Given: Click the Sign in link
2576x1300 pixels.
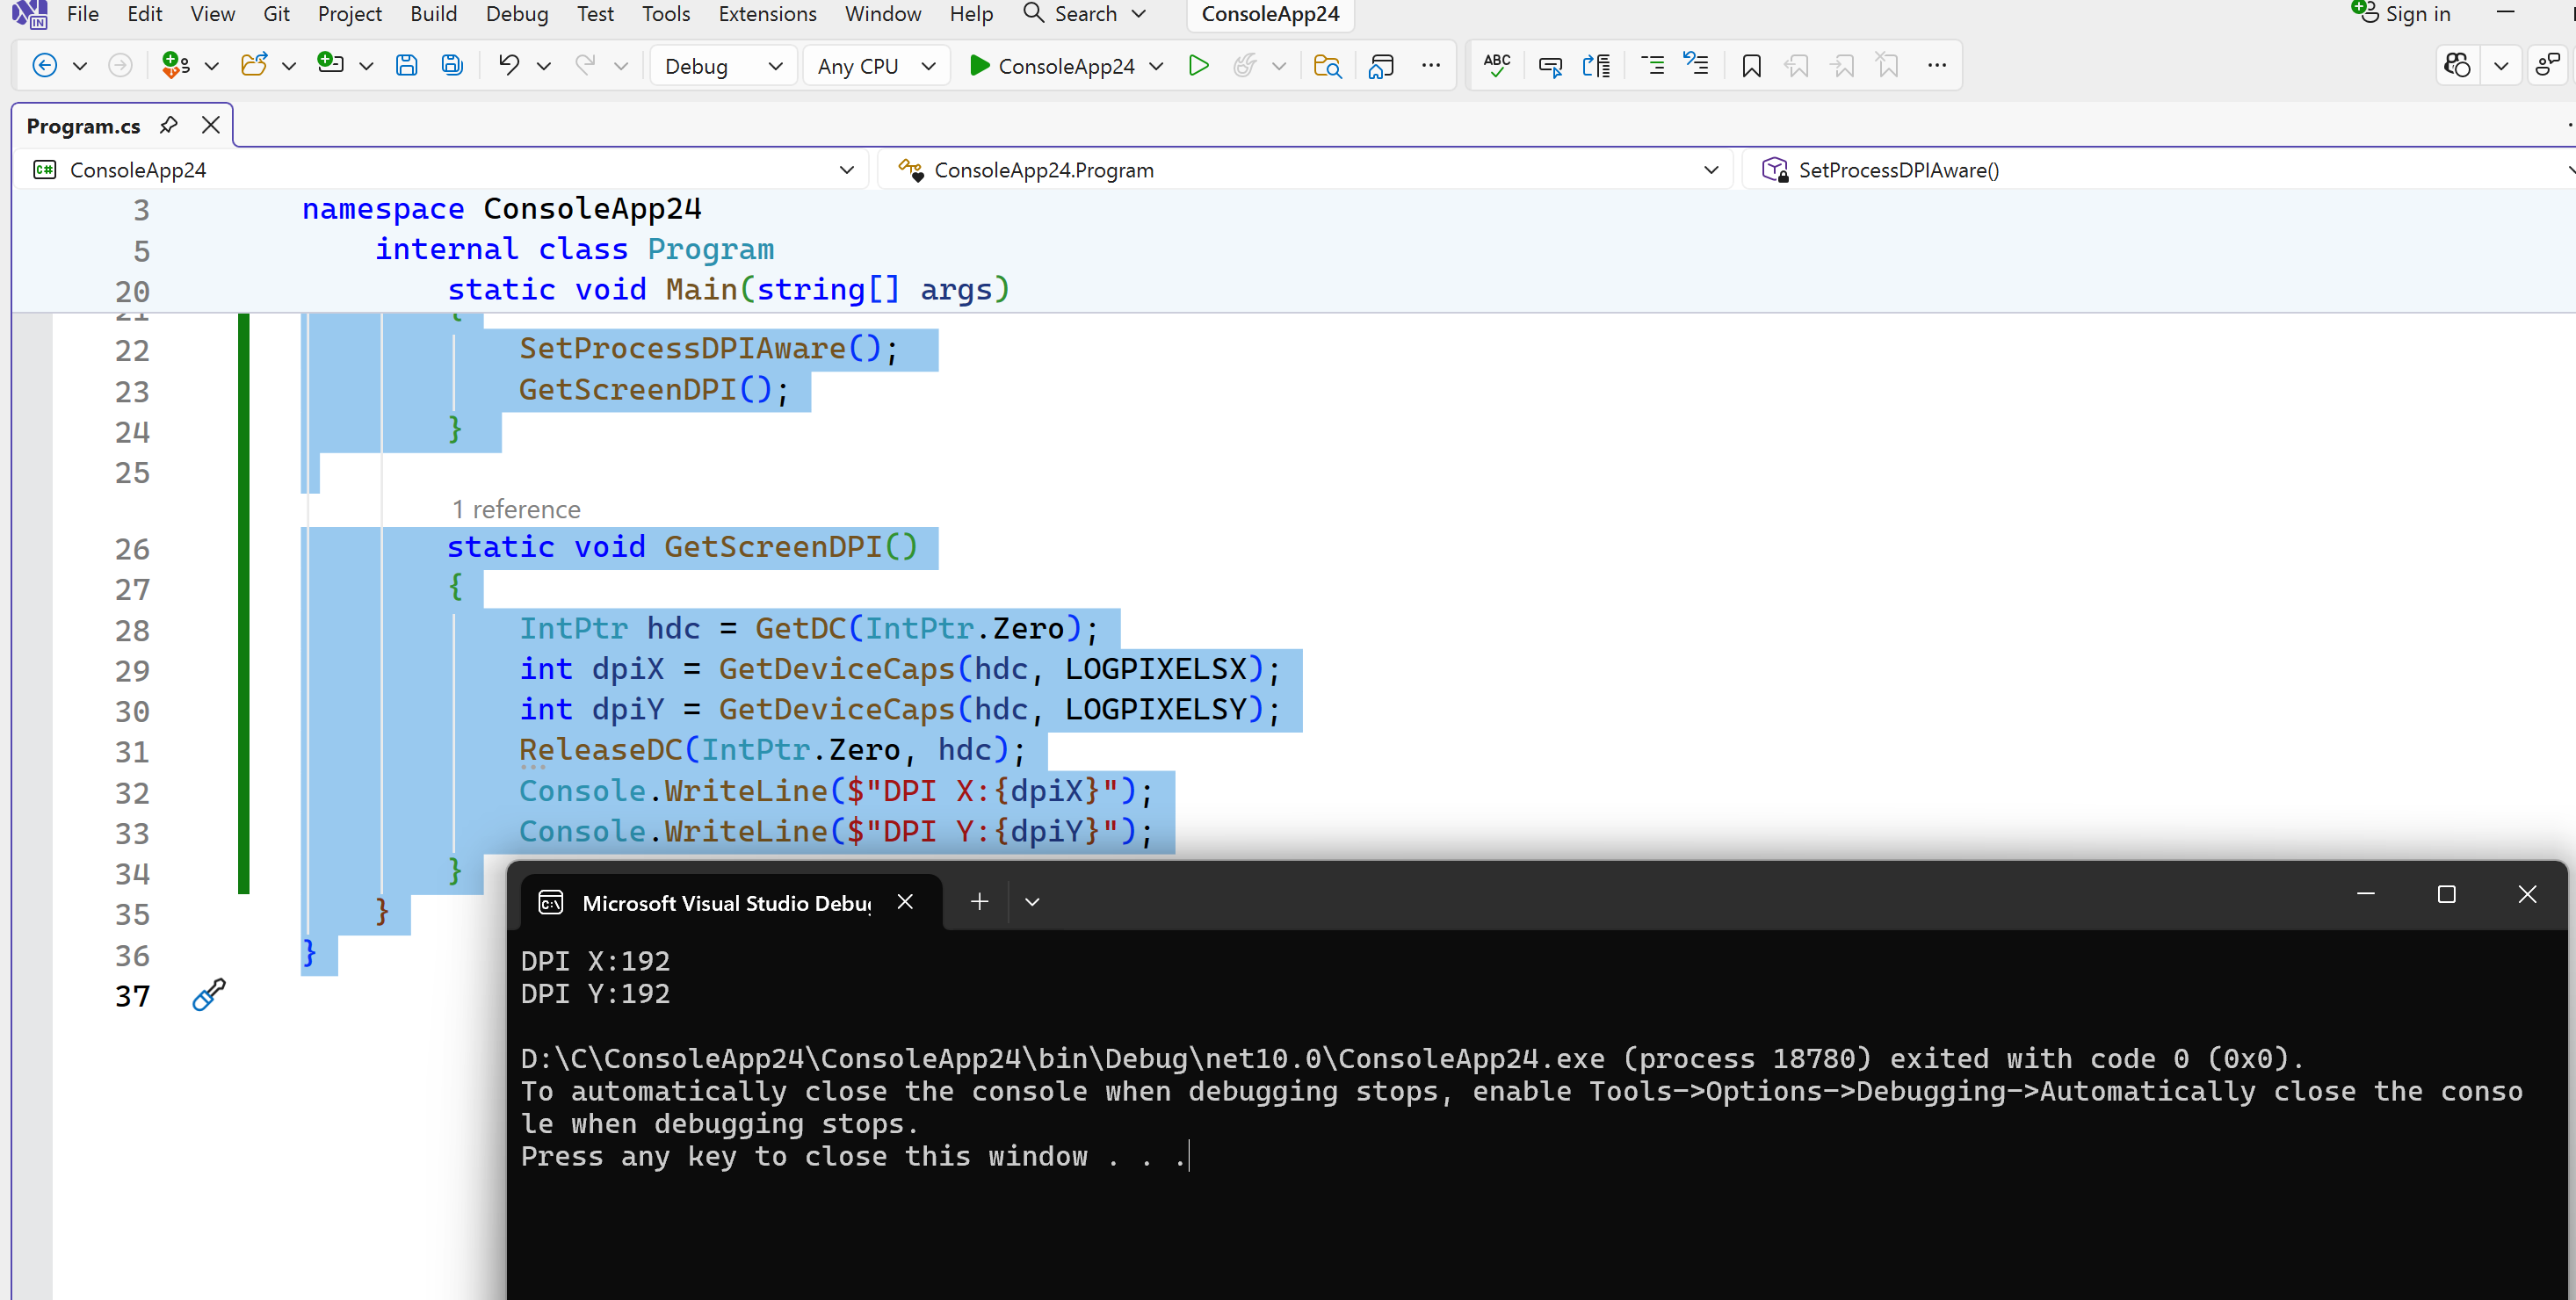Looking at the screenshot, I should click(x=2416, y=14).
